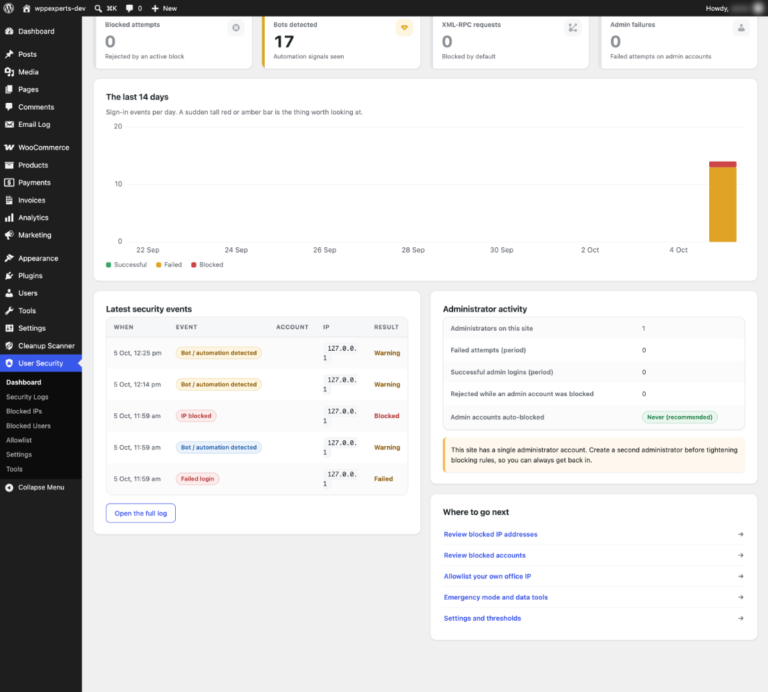Click arrow beside Settings and thresholds
768x692 pixels.
pos(741,619)
